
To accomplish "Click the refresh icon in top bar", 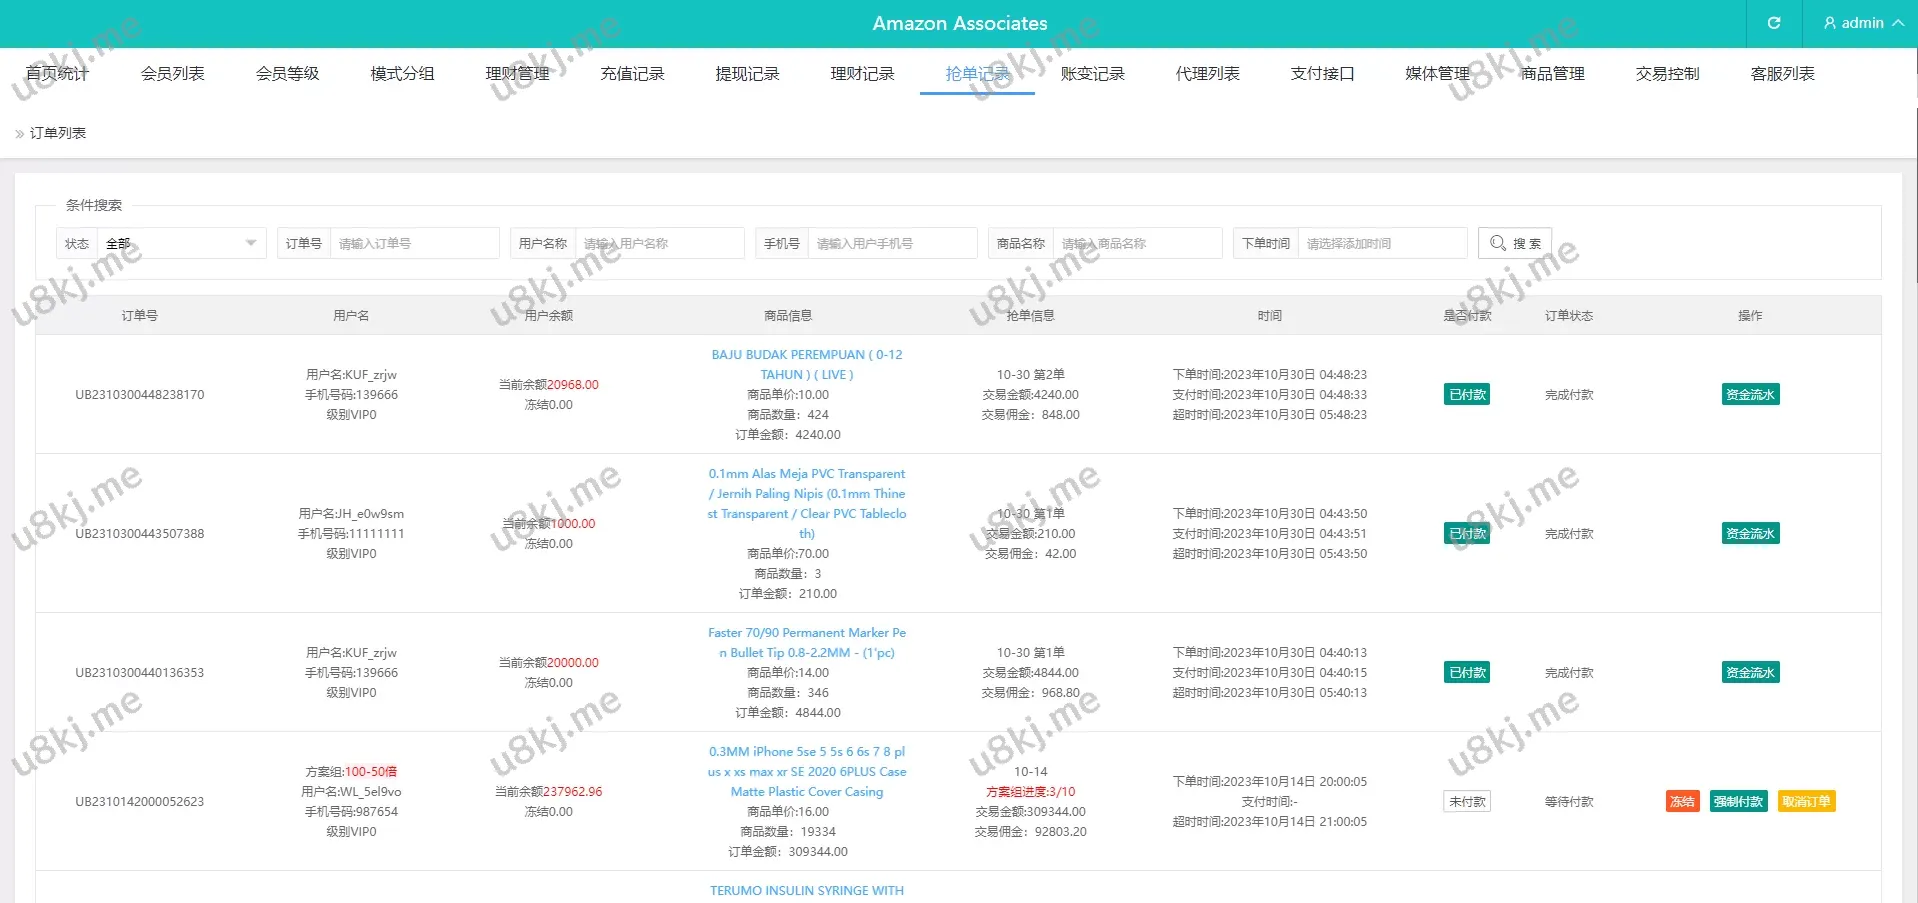I will (1774, 23).
